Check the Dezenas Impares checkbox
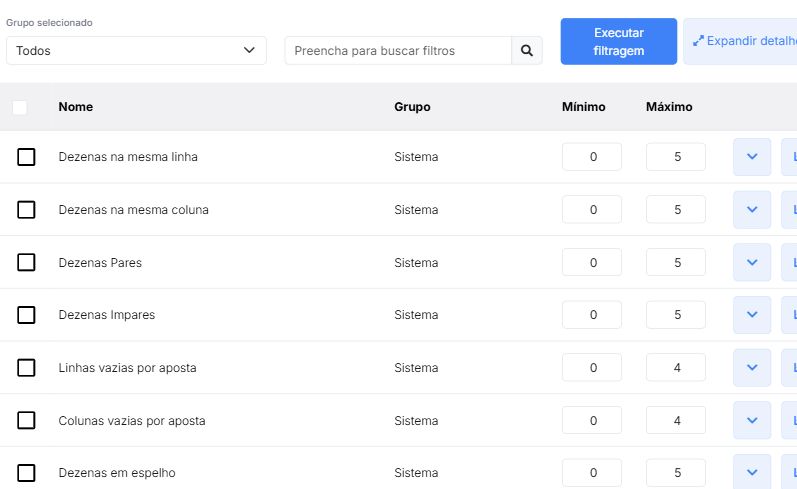Image resolution: width=797 pixels, height=489 pixels. (26, 315)
